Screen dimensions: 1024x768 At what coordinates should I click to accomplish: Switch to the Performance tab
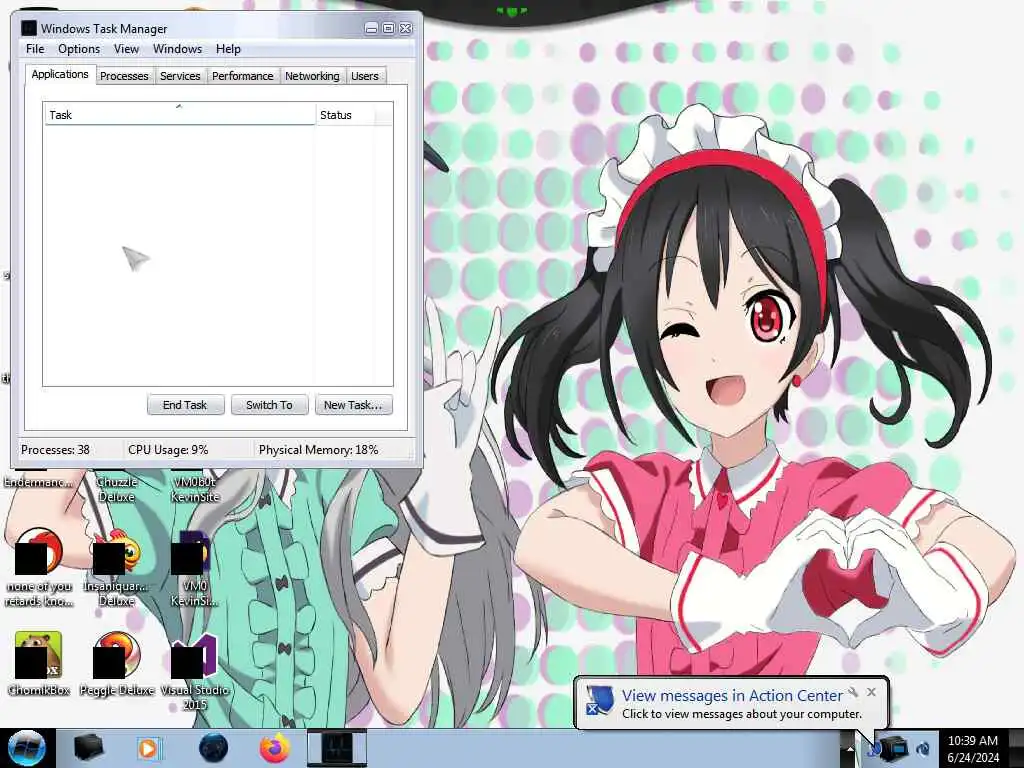pyautogui.click(x=243, y=76)
